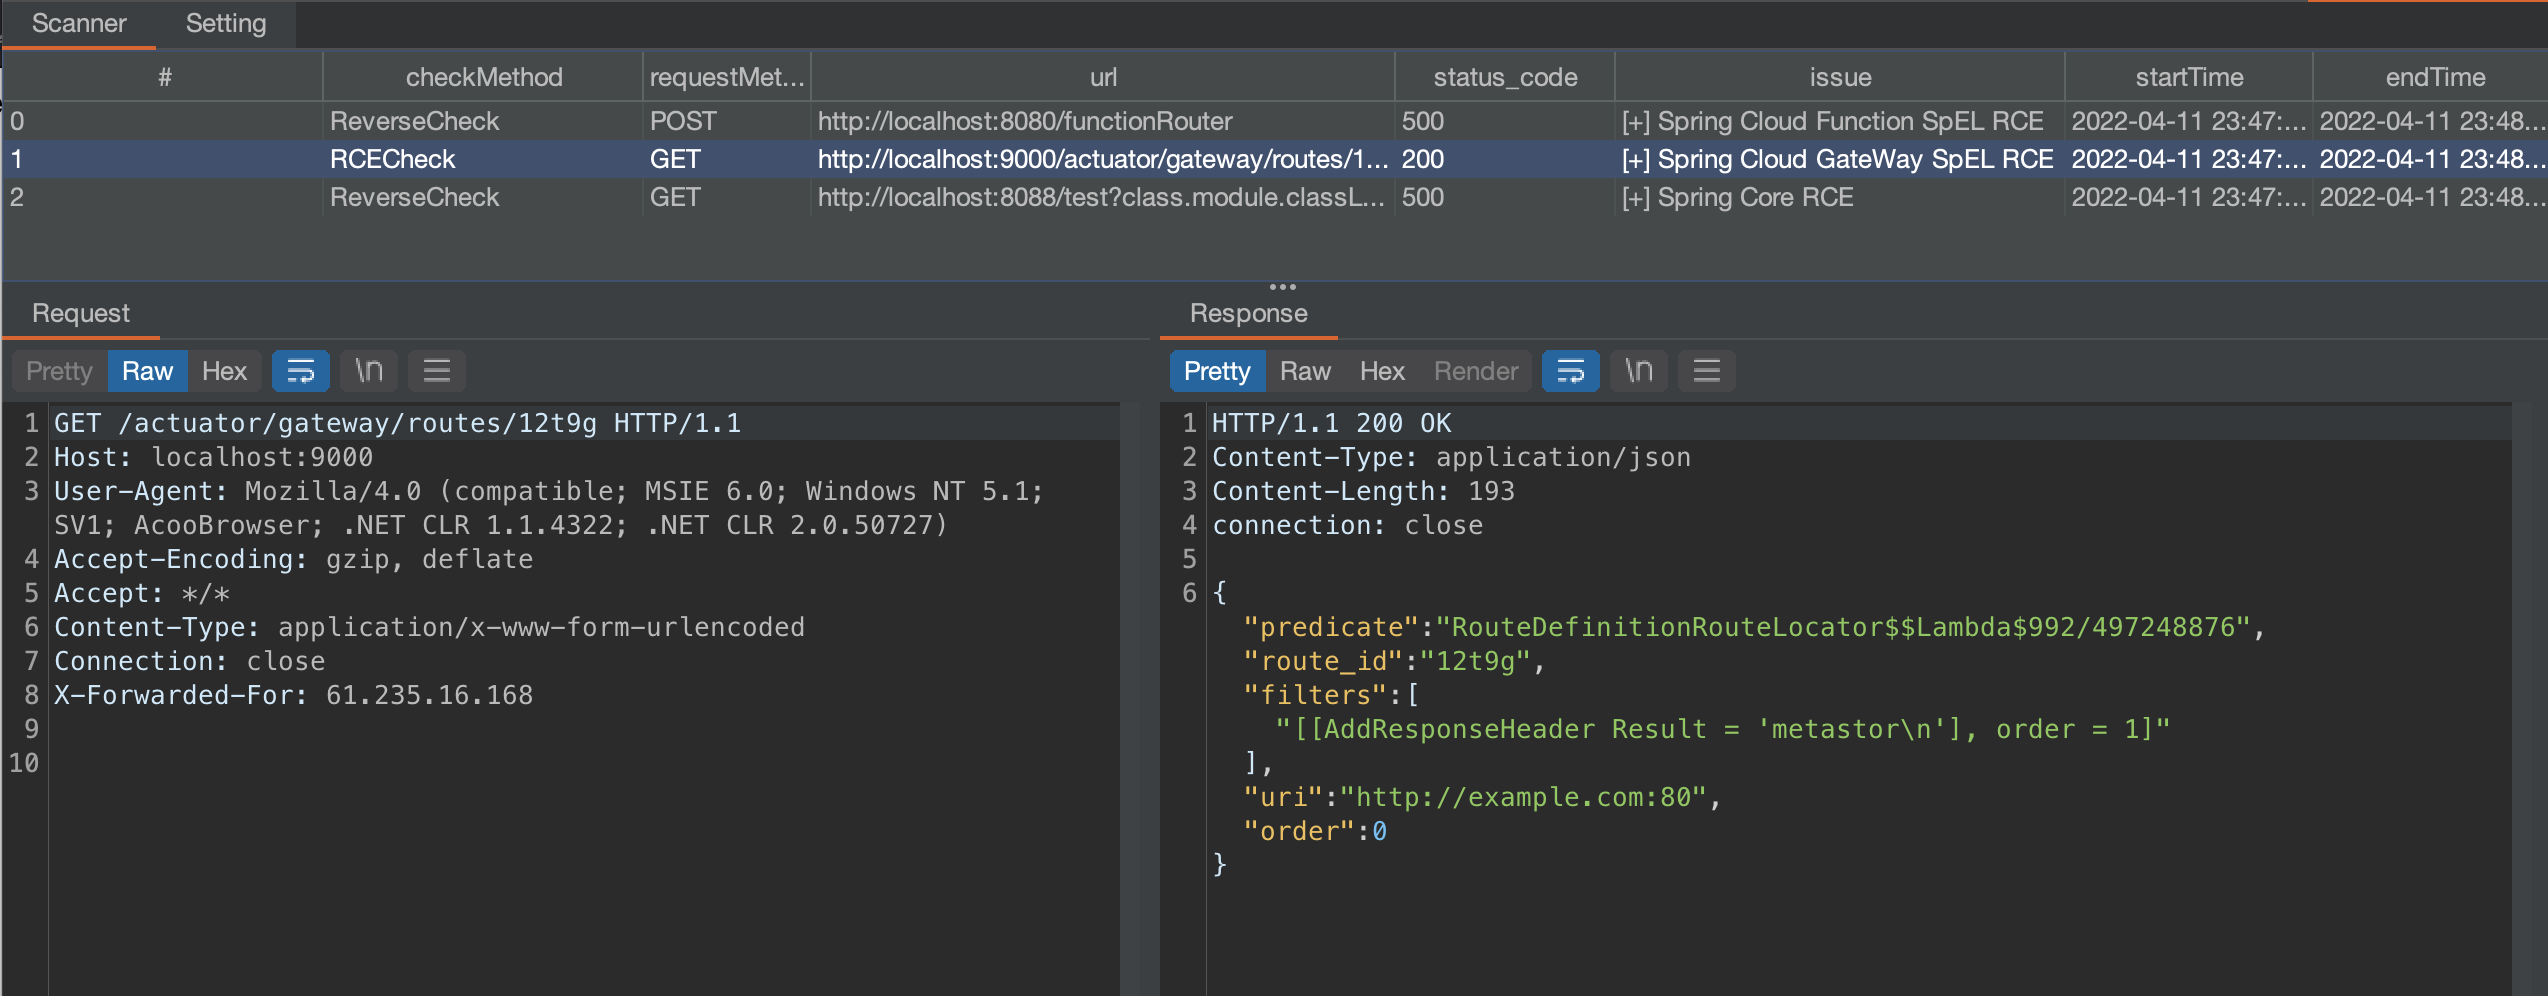Click POST request method cell
Viewport: 2548px width, 996px height.
point(727,121)
